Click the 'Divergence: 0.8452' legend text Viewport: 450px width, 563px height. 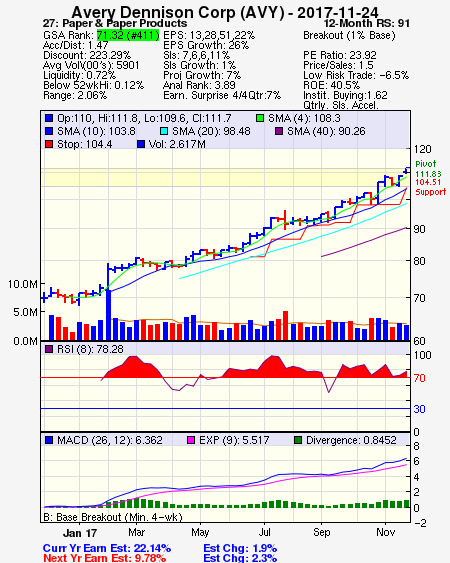tap(351, 440)
